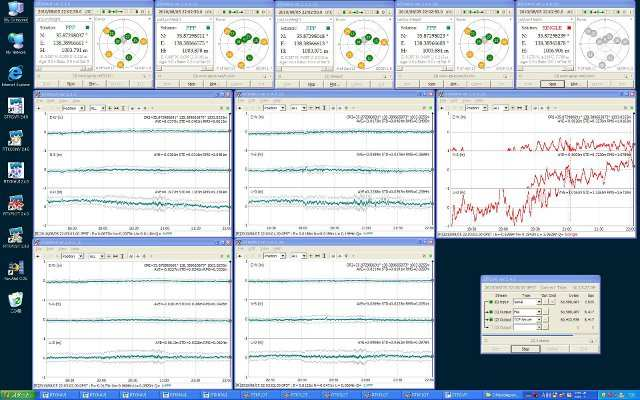Click SINGLE solution status text in rightmost RTKNAVI
The height and width of the screenshot is (400, 640).
(x=552, y=28)
